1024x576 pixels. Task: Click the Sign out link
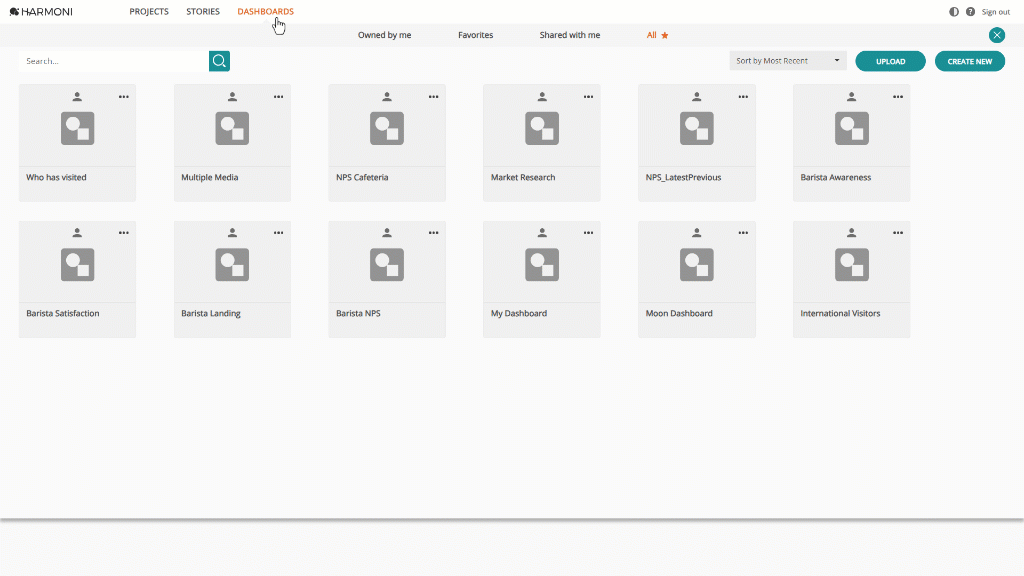tap(995, 12)
